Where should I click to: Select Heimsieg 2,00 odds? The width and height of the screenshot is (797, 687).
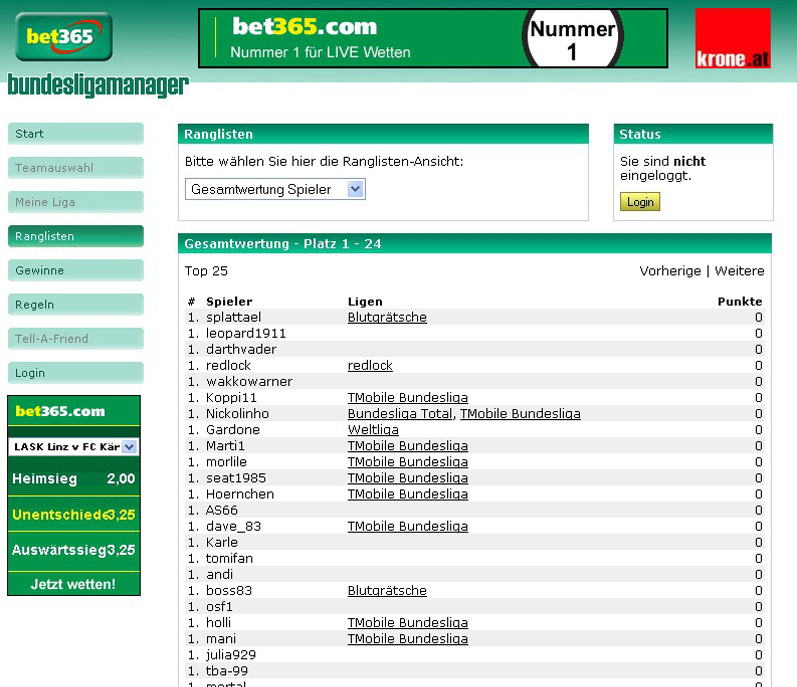[74, 478]
